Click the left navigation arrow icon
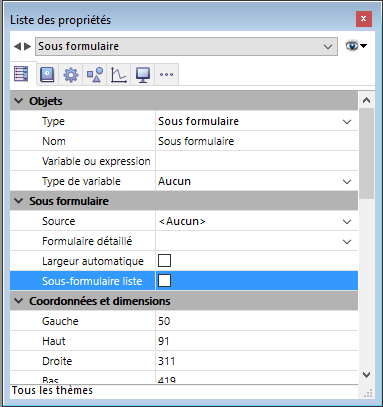The height and width of the screenshot is (407, 383). click(17, 46)
